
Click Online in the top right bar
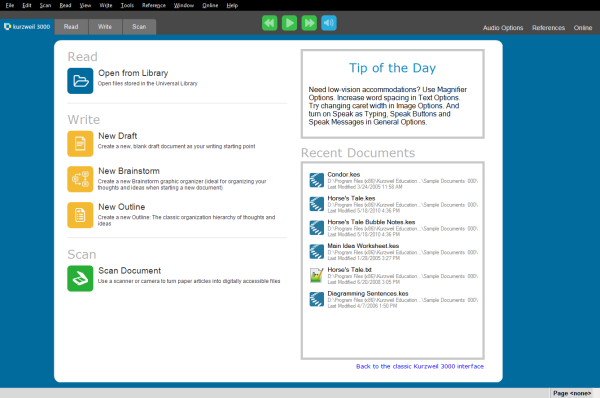(583, 28)
